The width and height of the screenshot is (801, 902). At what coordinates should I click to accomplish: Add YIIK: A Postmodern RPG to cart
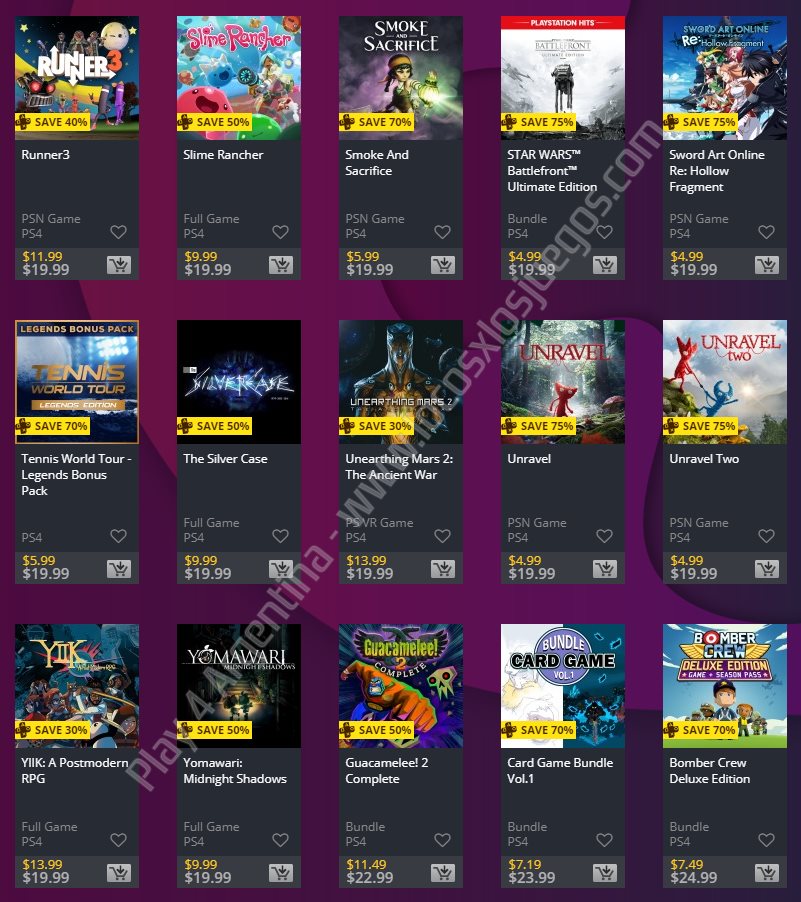pyautogui.click(x=119, y=873)
